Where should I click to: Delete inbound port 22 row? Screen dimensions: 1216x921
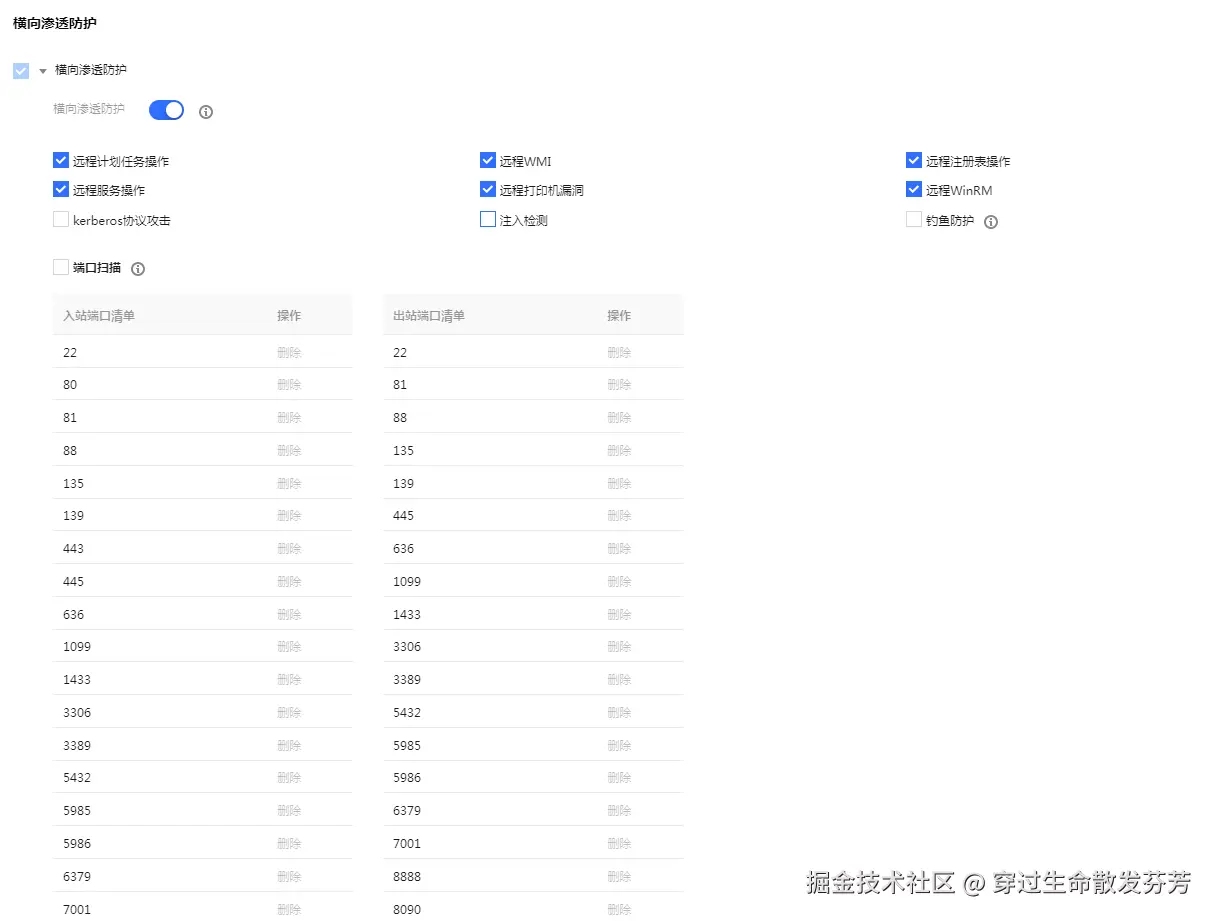[x=289, y=352]
